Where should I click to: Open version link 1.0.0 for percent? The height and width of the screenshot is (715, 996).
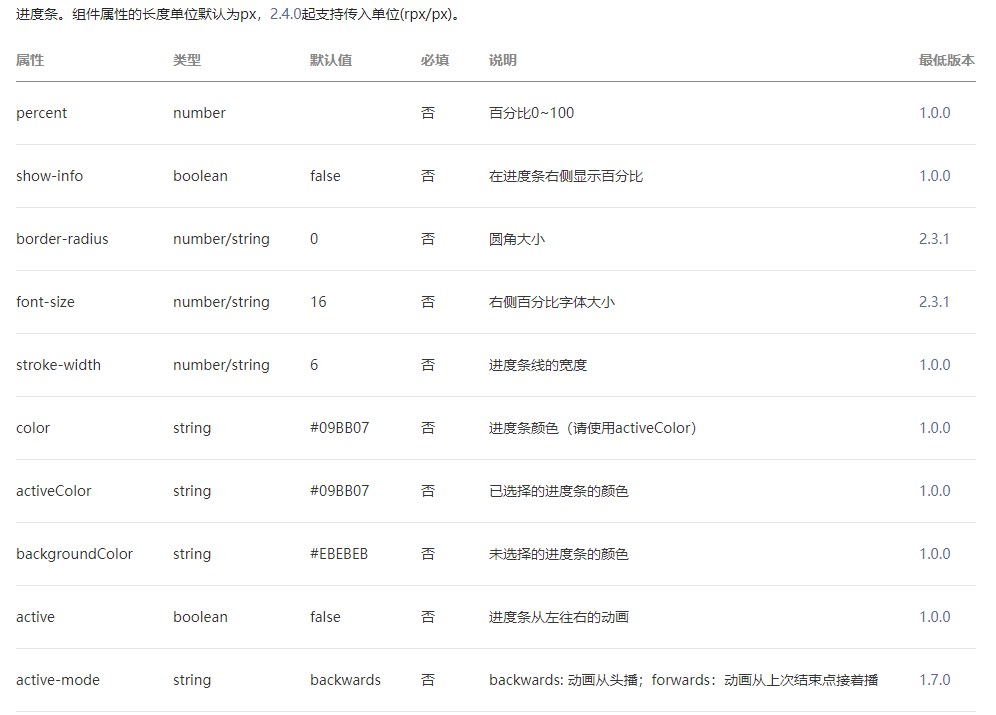(x=934, y=112)
